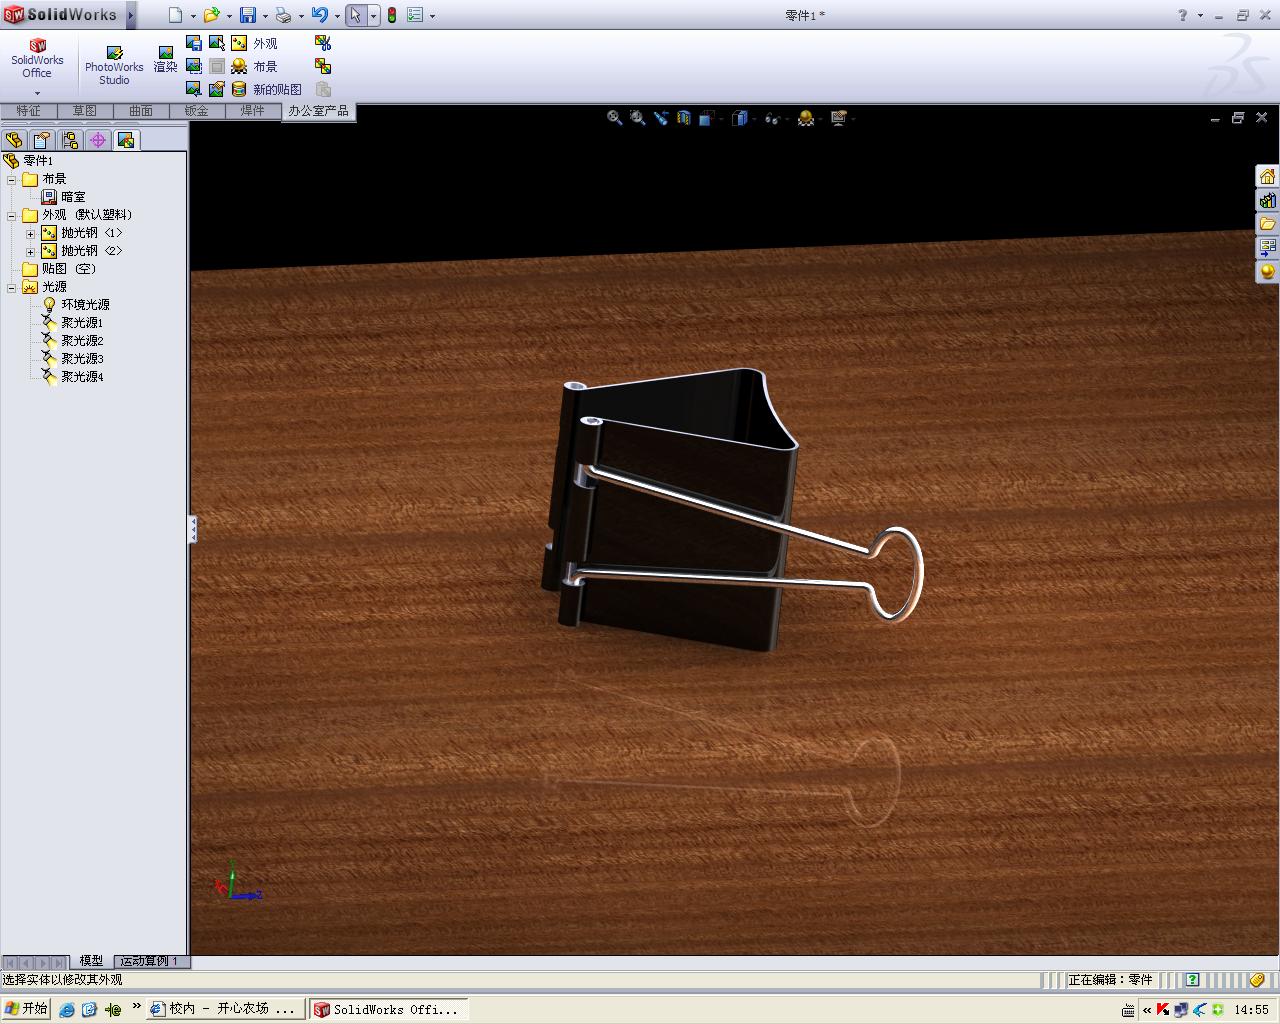
Task: Select 暗室 scene in the tree
Action: pos(73,197)
